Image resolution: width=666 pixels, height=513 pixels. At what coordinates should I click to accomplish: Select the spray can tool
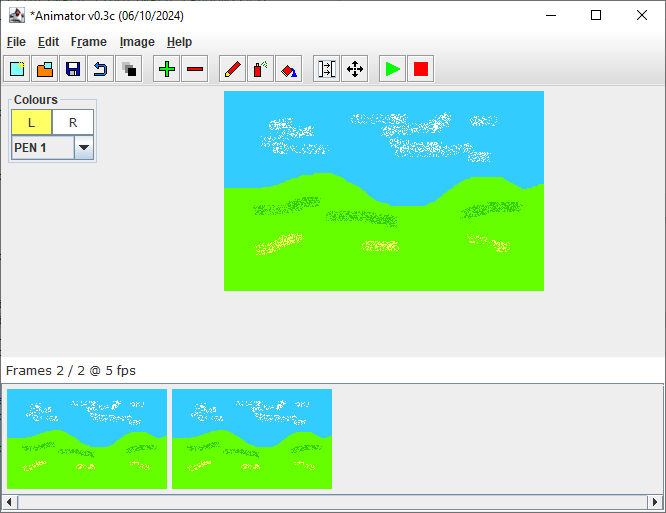[260, 69]
